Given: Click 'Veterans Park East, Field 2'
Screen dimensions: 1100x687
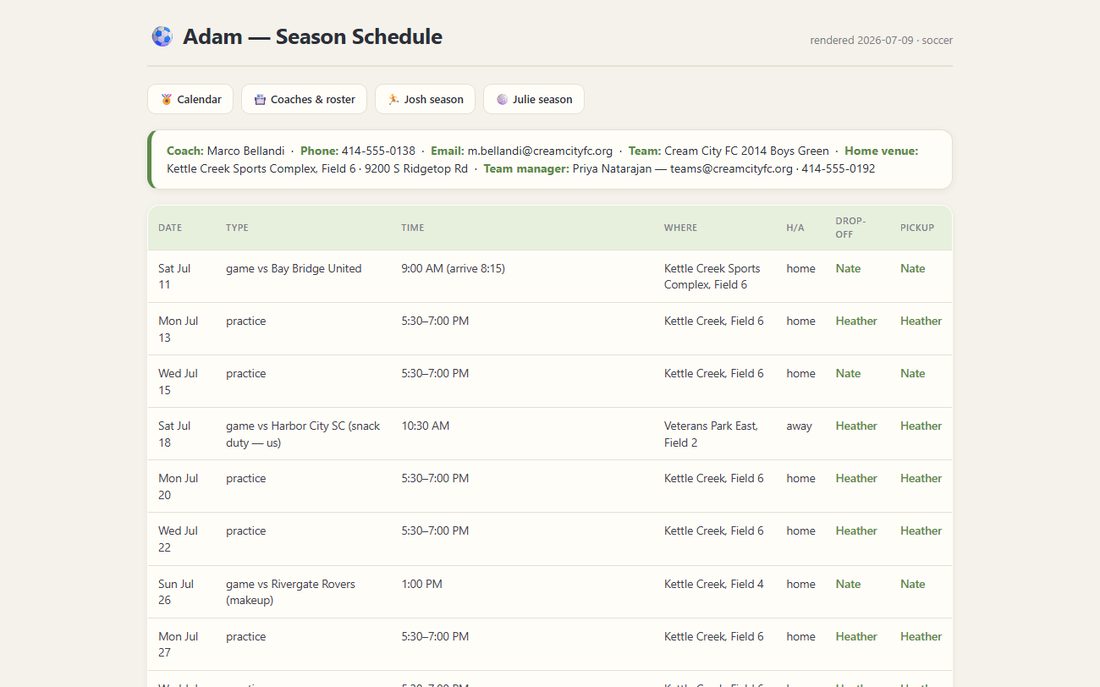Looking at the screenshot, I should tap(711, 434).
